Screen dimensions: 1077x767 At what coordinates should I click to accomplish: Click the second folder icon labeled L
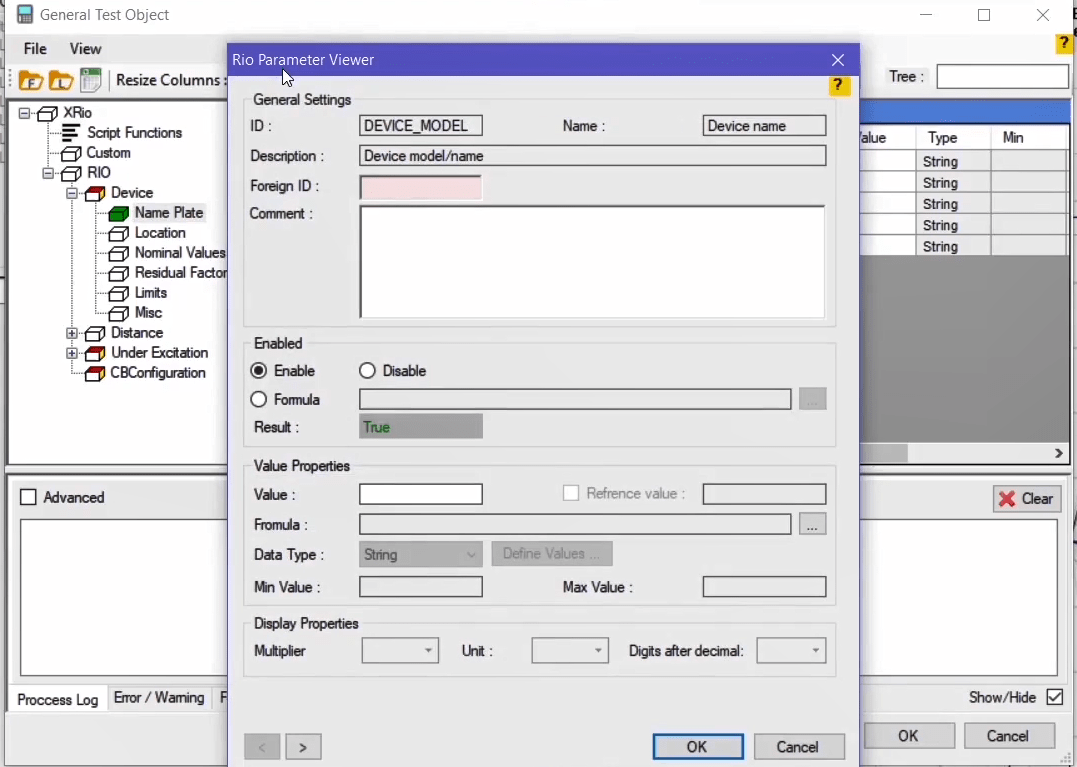coord(61,81)
